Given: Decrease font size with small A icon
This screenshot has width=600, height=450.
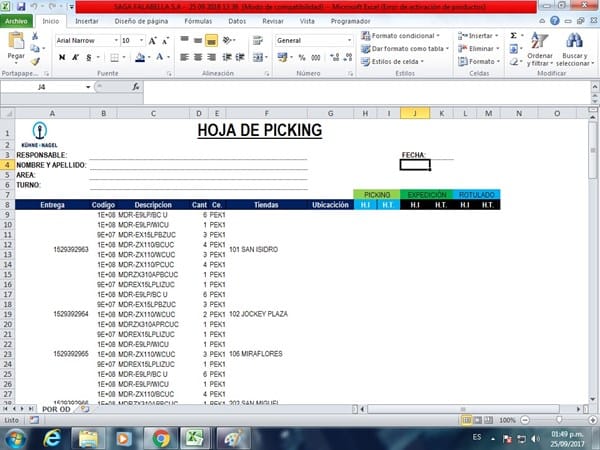Looking at the screenshot, I should tap(165, 41).
